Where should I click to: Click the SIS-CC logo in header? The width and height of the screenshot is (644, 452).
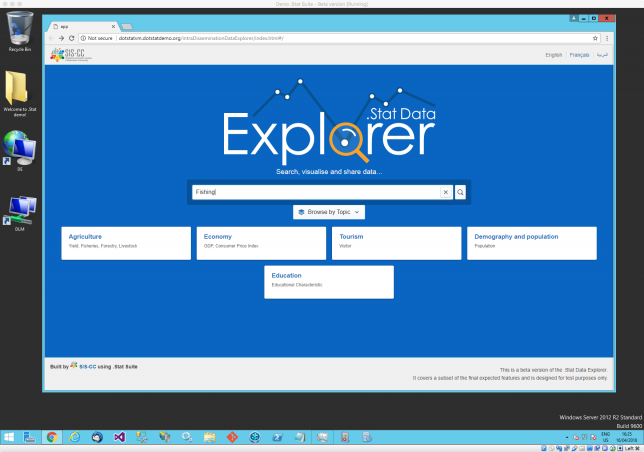point(71,55)
